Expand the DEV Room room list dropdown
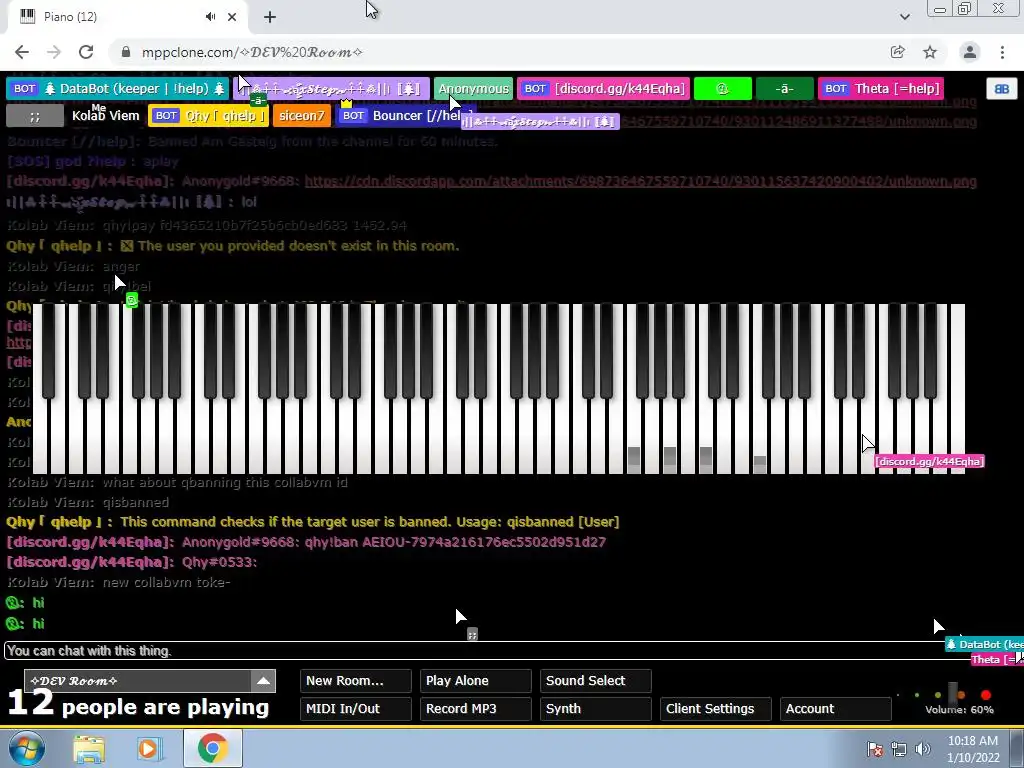 (263, 680)
